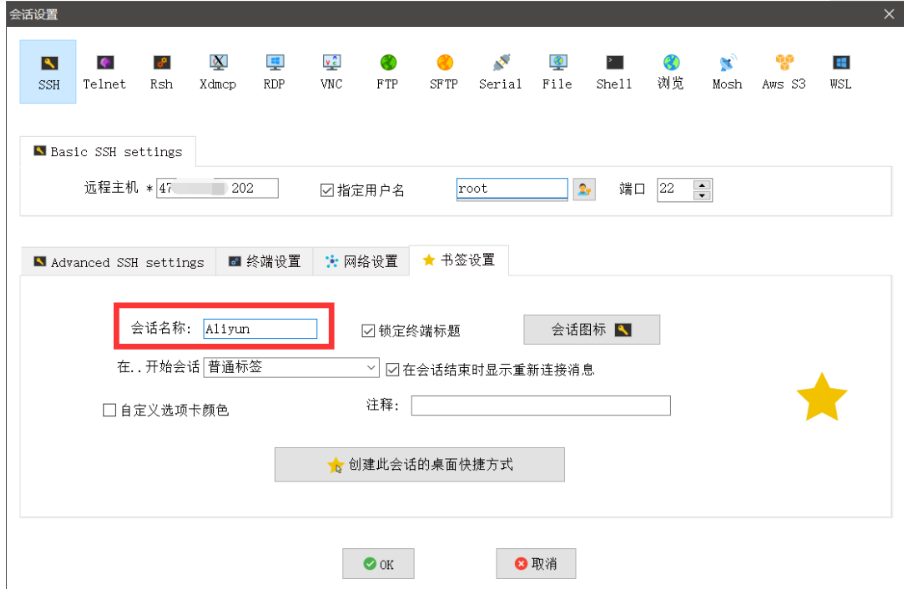Select the WSL session type
This screenshot has width=904, height=589.
841,72
